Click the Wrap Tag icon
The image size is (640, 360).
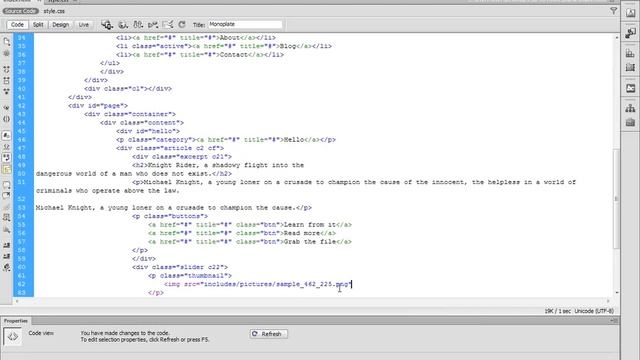pyautogui.click(x=7, y=207)
